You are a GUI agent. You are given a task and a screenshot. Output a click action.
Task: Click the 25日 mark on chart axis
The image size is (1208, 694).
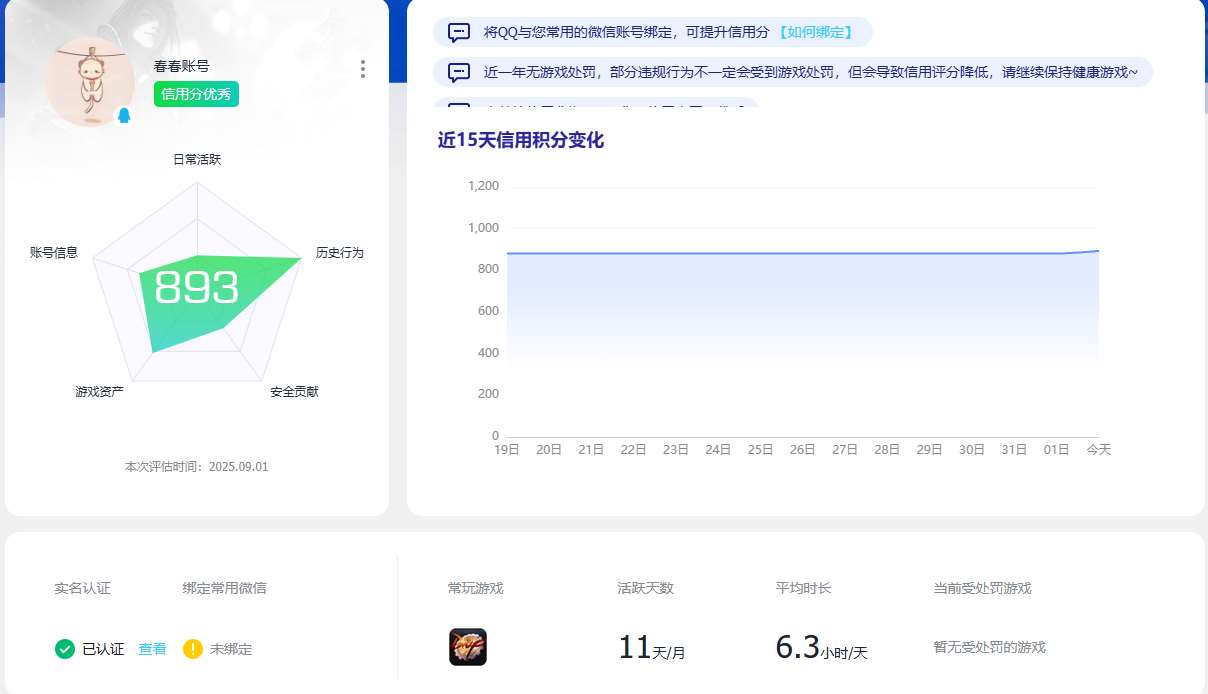(760, 450)
